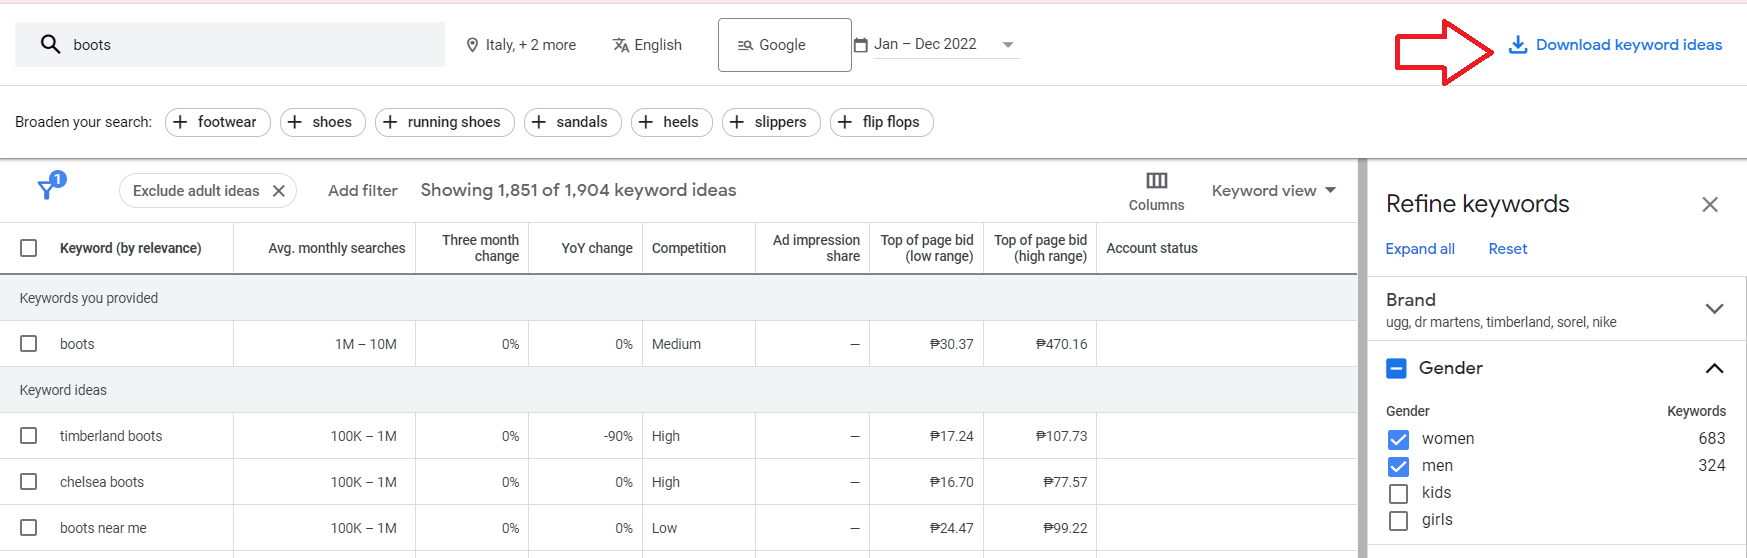The image size is (1747, 558).
Task: Add footwear to broaden search
Action: tap(217, 122)
